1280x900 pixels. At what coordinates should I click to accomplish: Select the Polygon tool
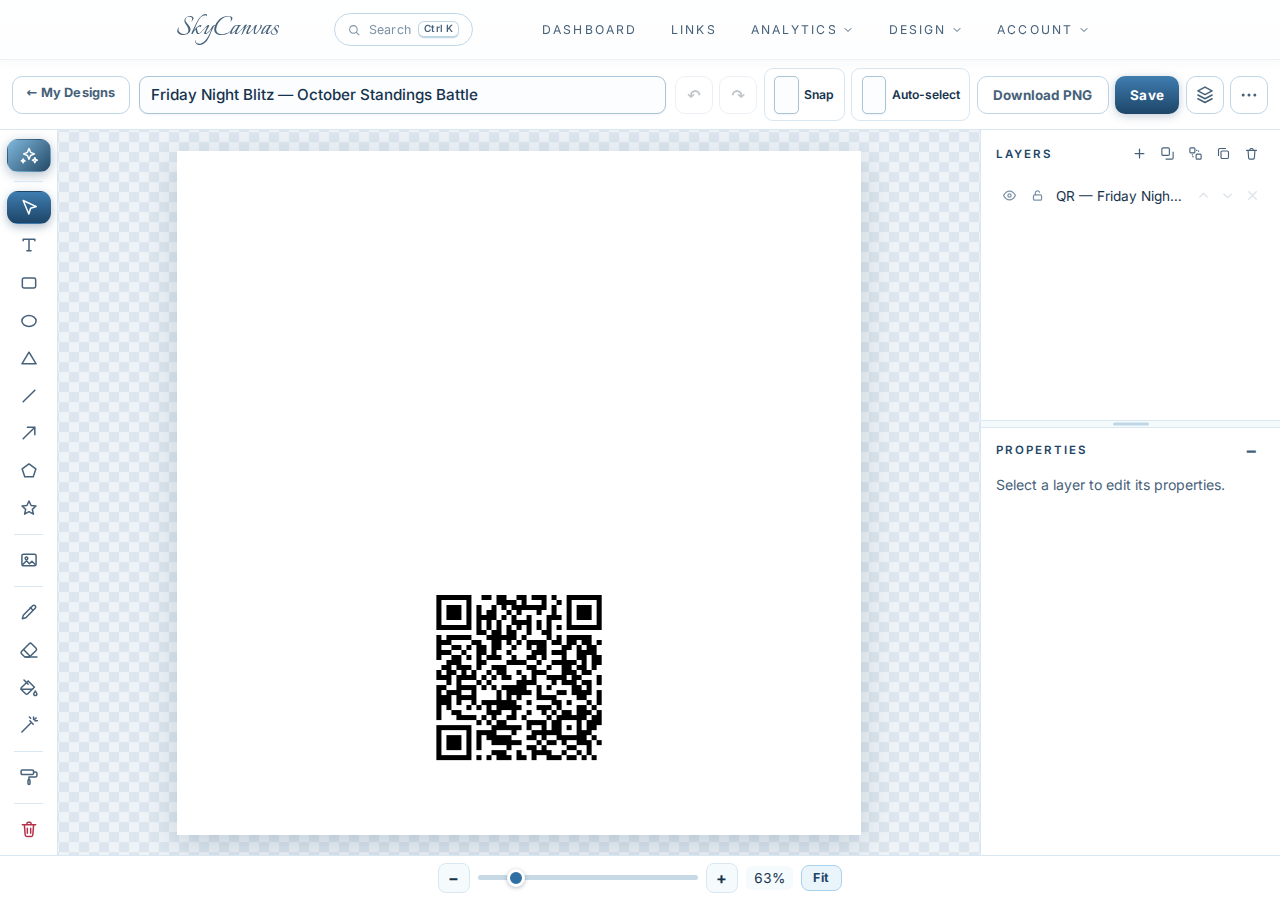29,470
